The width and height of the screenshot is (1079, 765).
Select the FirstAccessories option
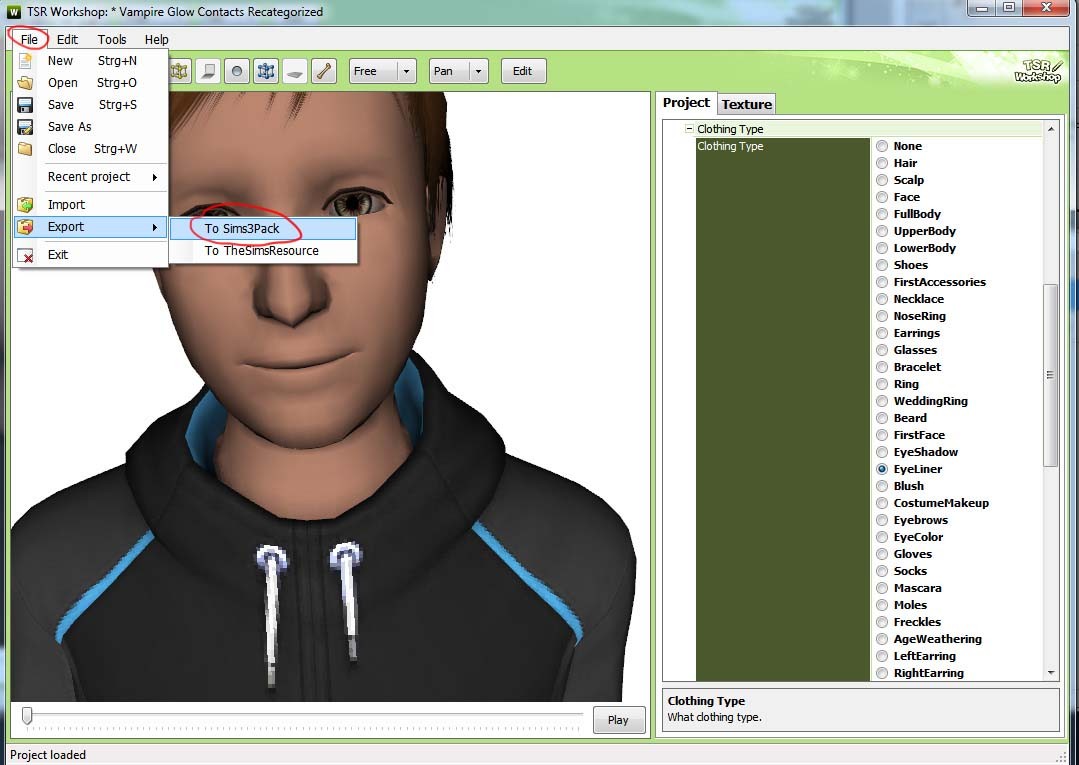coord(882,282)
